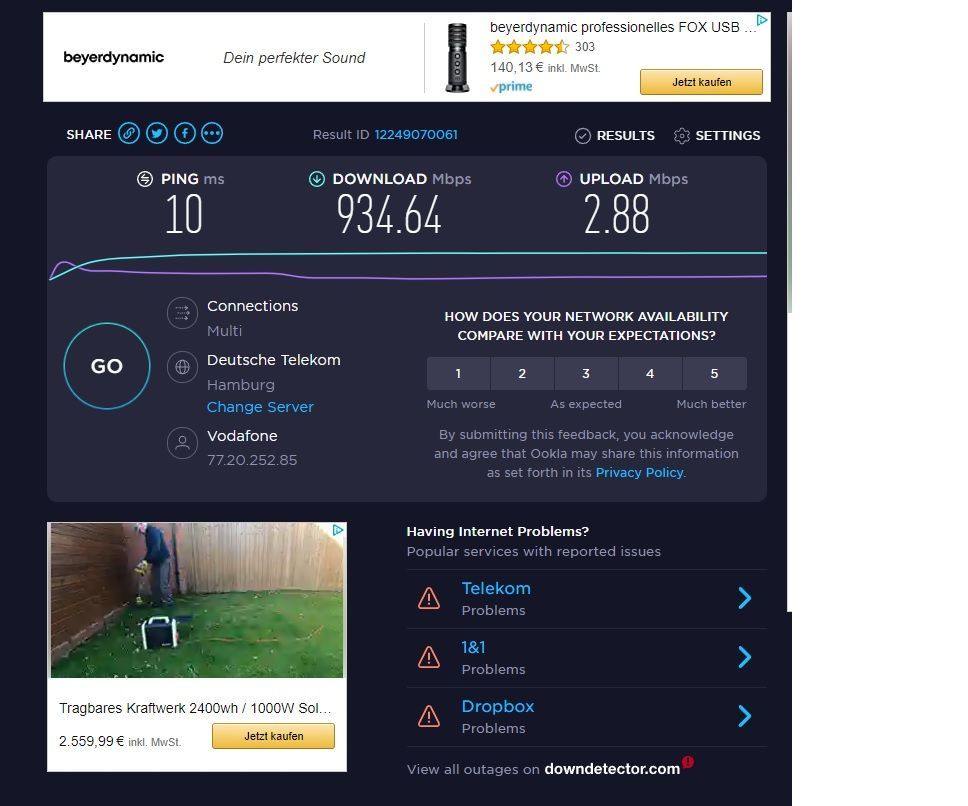The image size is (968, 806).
Task: Expand Telekom row chevron
Action: (x=745, y=598)
